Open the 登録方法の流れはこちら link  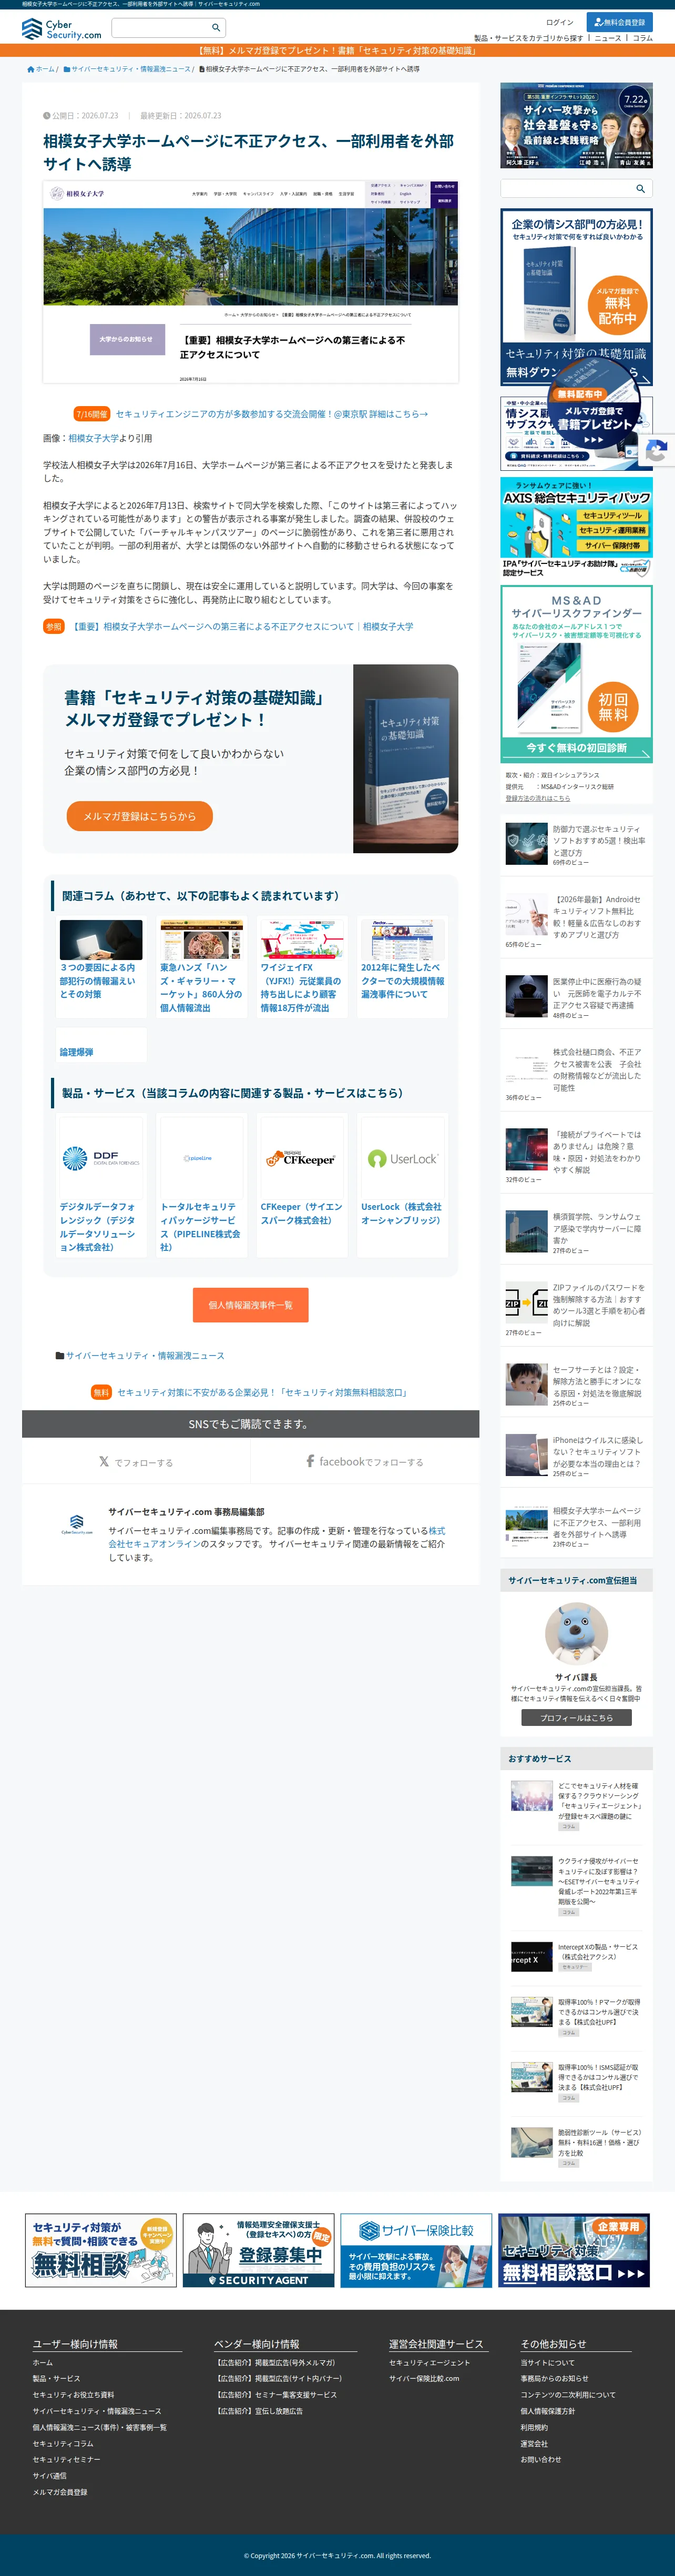538,798
